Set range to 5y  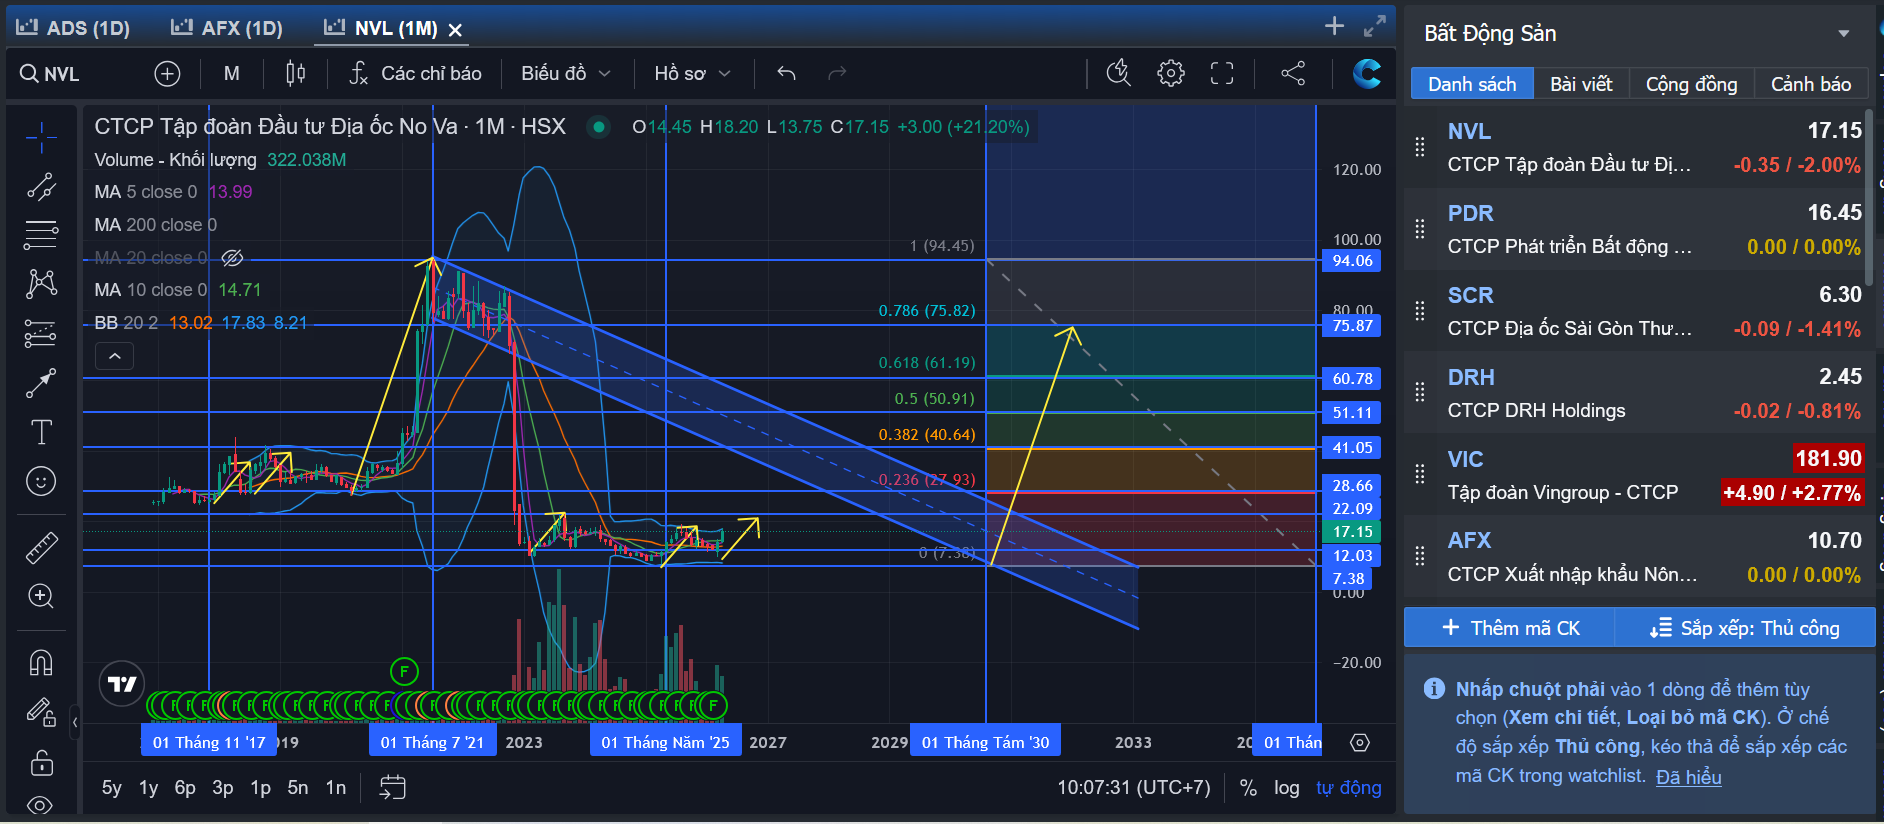112,788
